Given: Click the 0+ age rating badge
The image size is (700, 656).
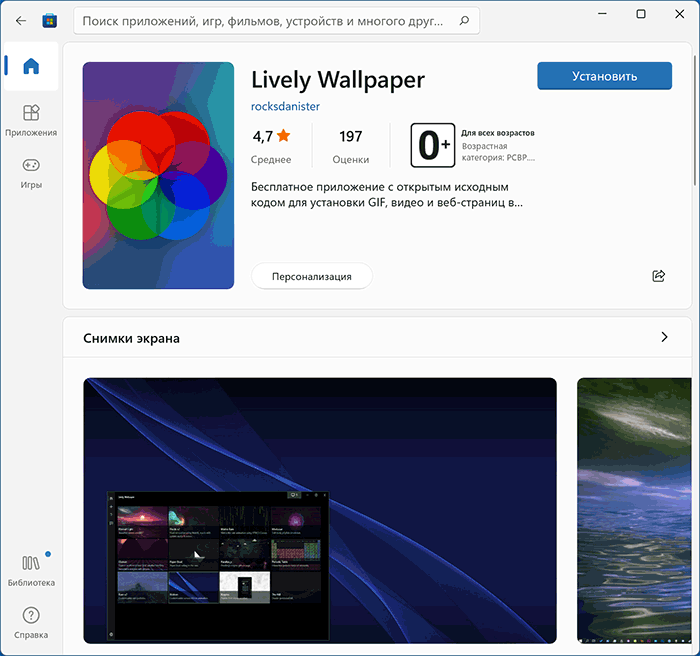Looking at the screenshot, I should click(x=433, y=145).
